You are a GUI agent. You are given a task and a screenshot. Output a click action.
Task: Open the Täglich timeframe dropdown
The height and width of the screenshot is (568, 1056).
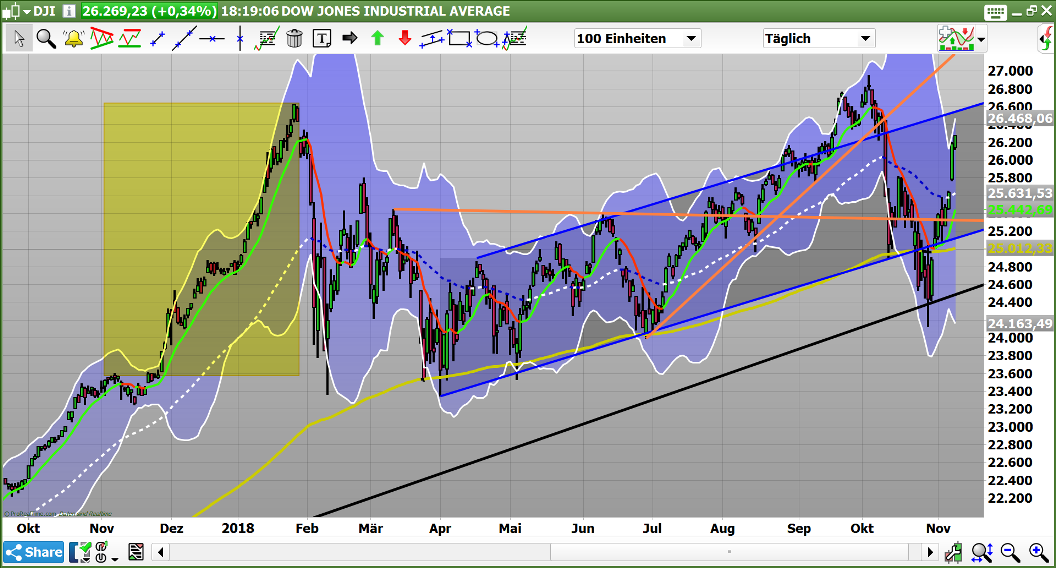[x=819, y=38]
